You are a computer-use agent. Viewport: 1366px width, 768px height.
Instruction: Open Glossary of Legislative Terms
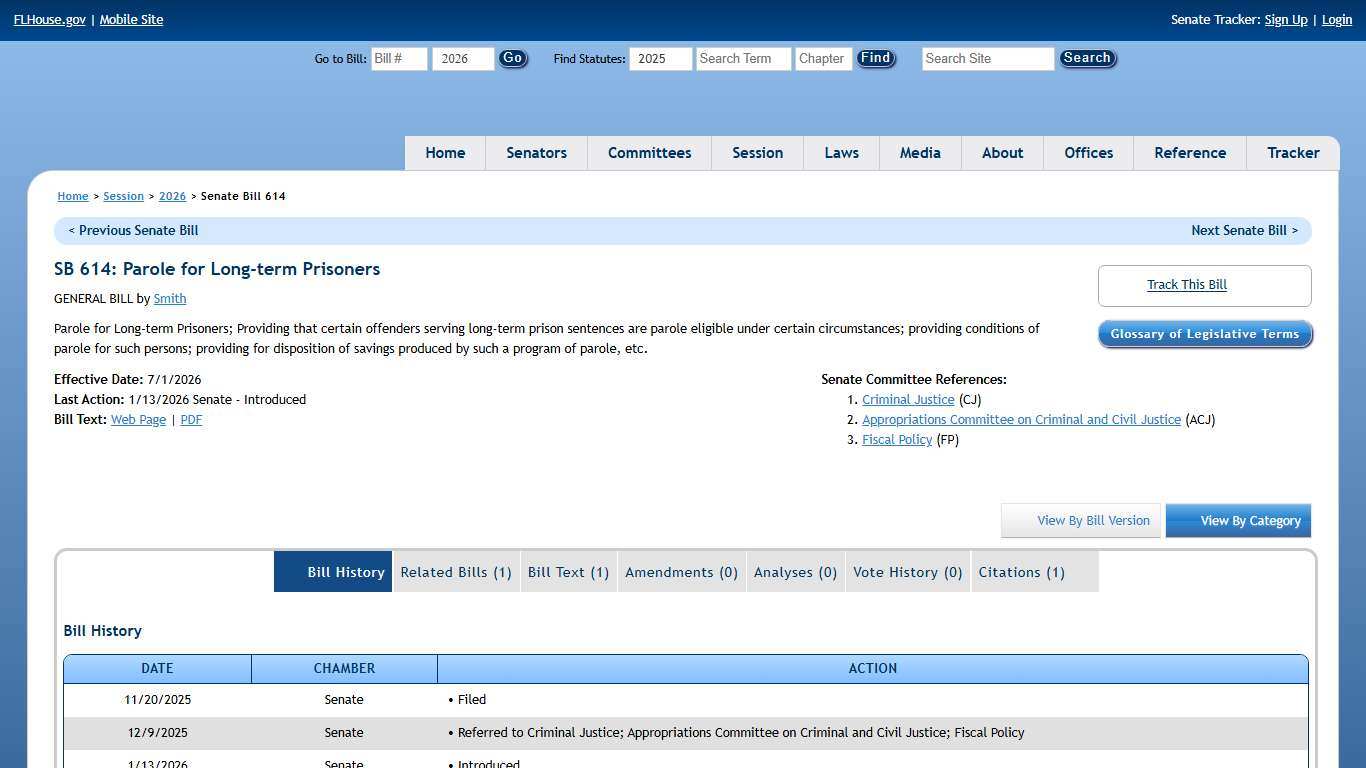coord(1204,334)
